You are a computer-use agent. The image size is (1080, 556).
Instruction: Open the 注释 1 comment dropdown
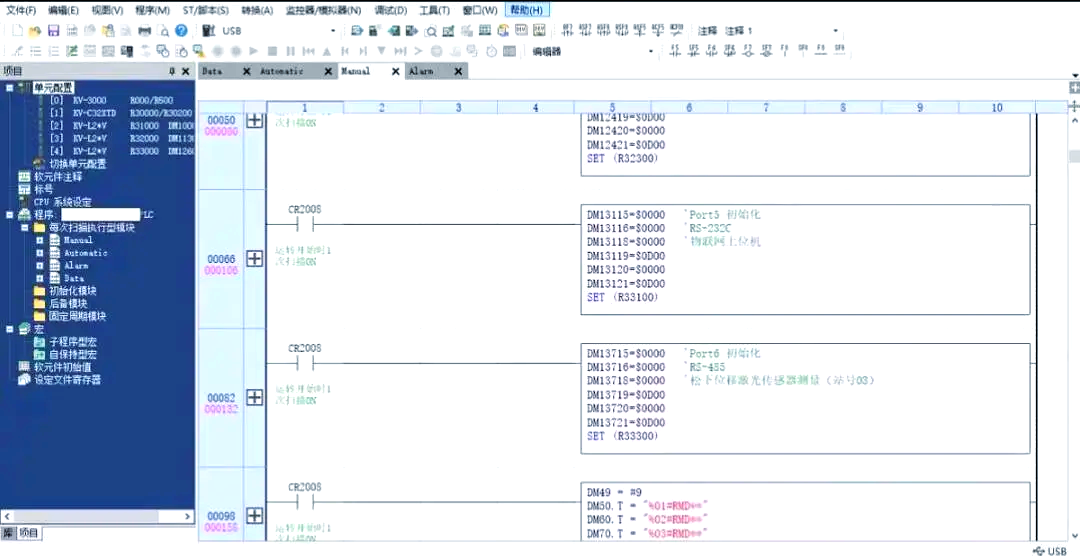[x=835, y=31]
